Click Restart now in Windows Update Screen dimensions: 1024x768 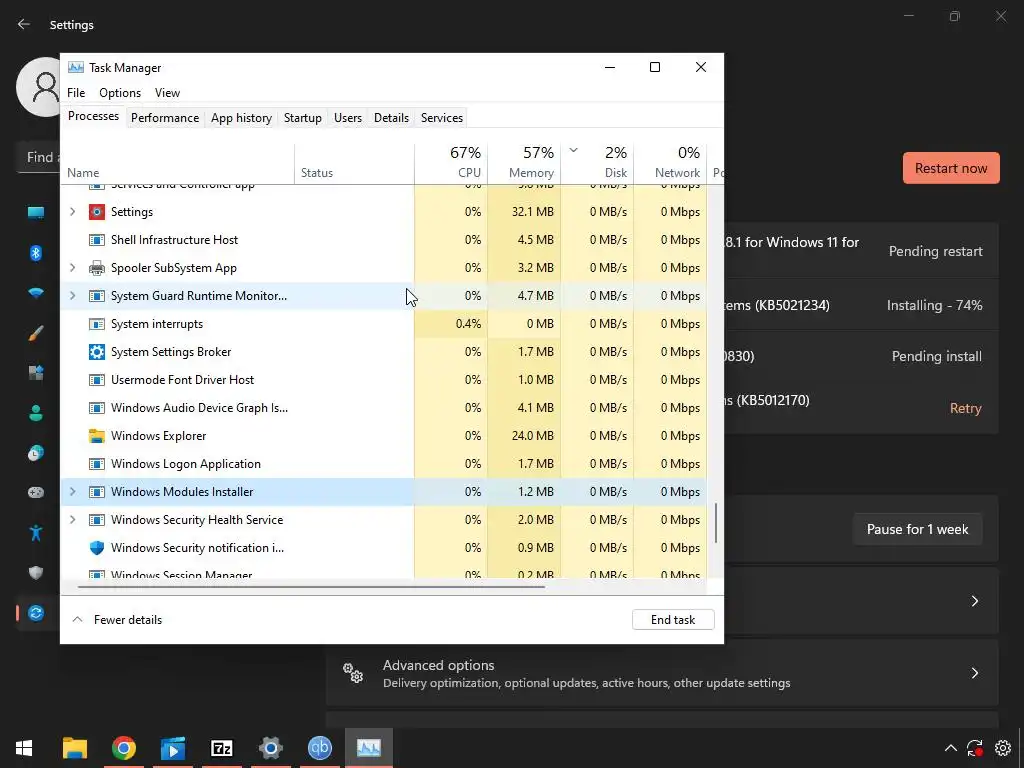point(951,168)
